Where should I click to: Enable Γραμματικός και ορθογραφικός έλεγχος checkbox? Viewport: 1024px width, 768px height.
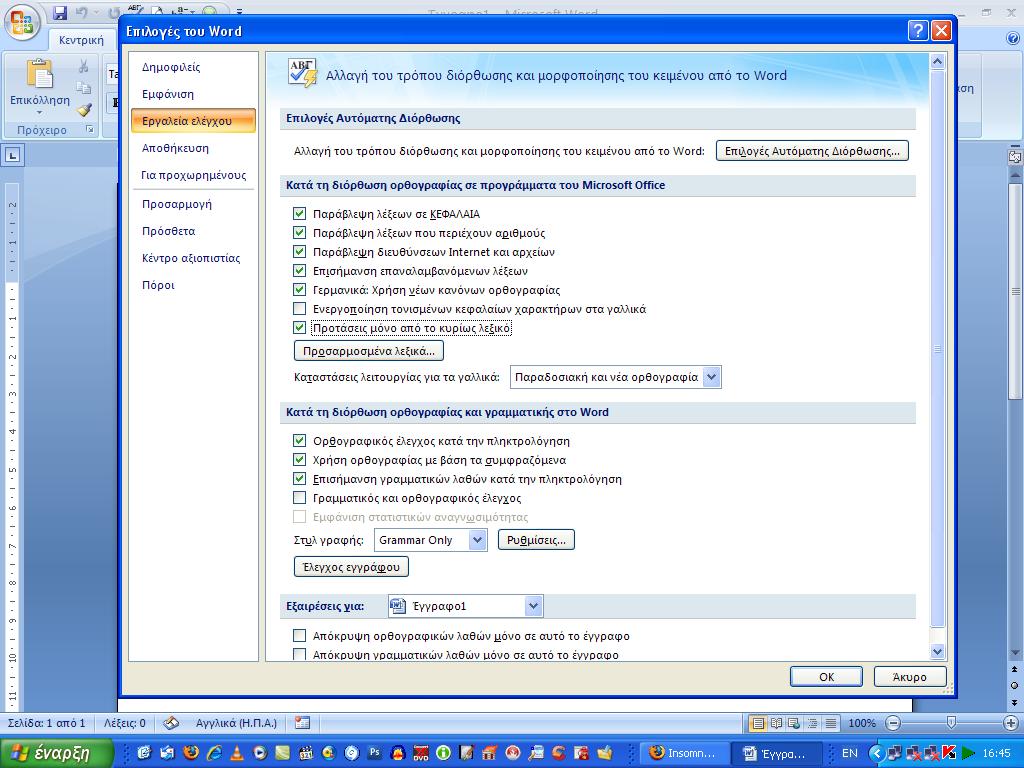299,498
